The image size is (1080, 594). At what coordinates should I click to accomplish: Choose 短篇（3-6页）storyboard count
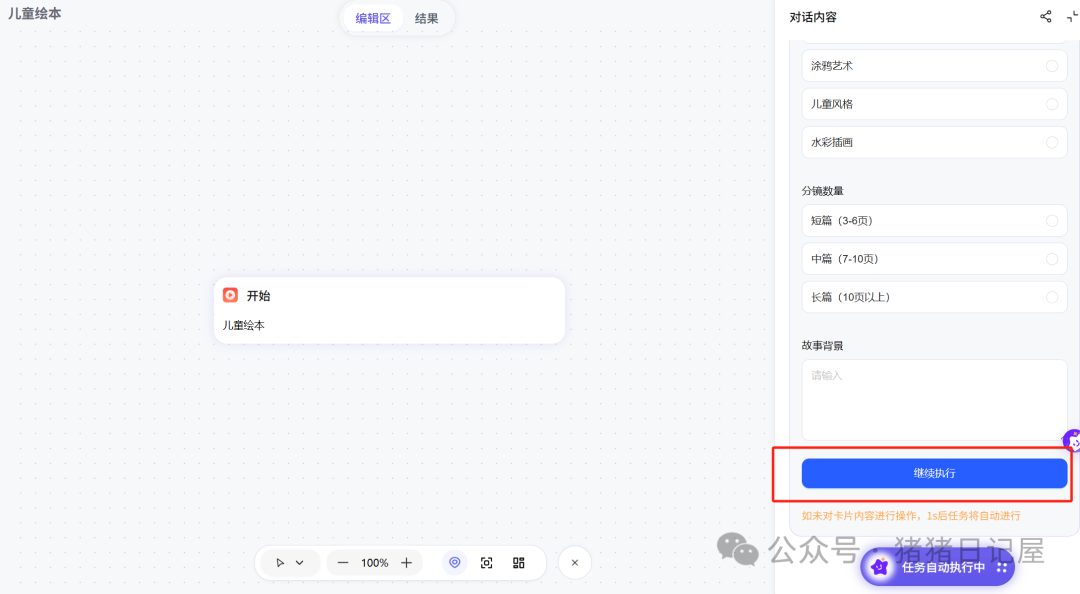[x=934, y=220]
